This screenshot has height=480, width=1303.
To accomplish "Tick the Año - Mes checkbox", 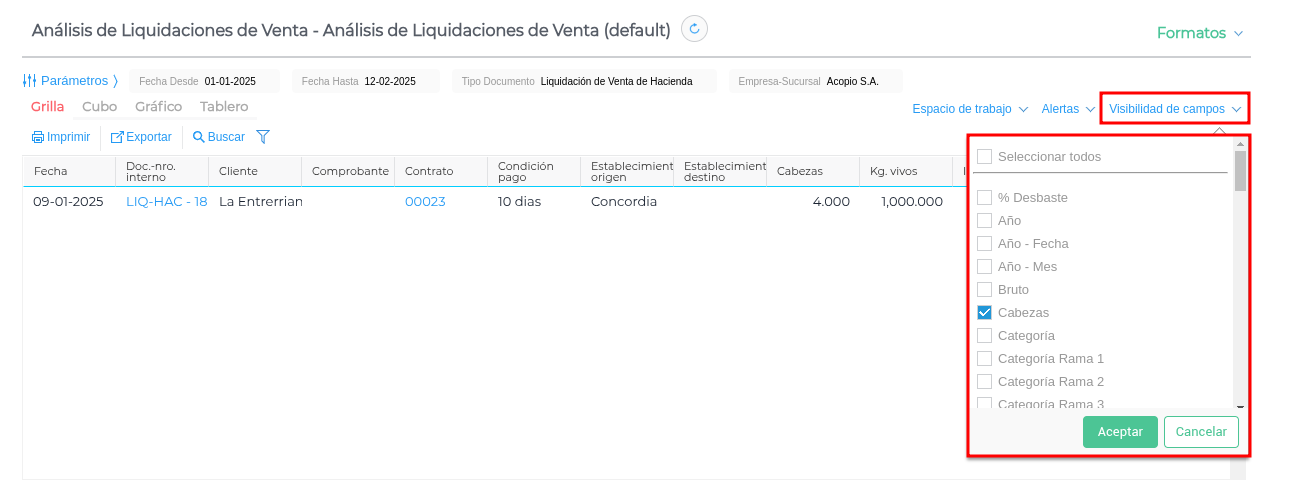I will click(985, 267).
